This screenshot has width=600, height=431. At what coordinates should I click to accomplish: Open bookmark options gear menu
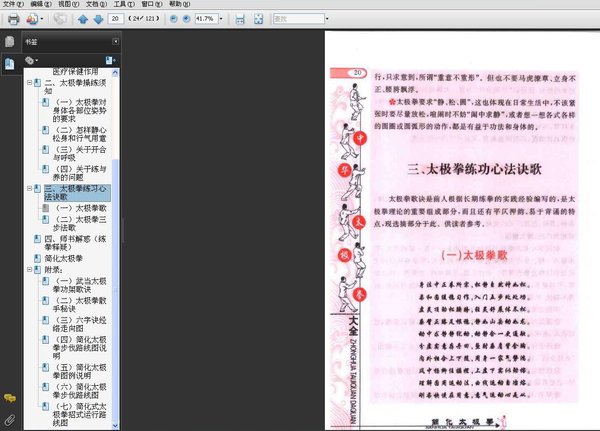(31, 60)
